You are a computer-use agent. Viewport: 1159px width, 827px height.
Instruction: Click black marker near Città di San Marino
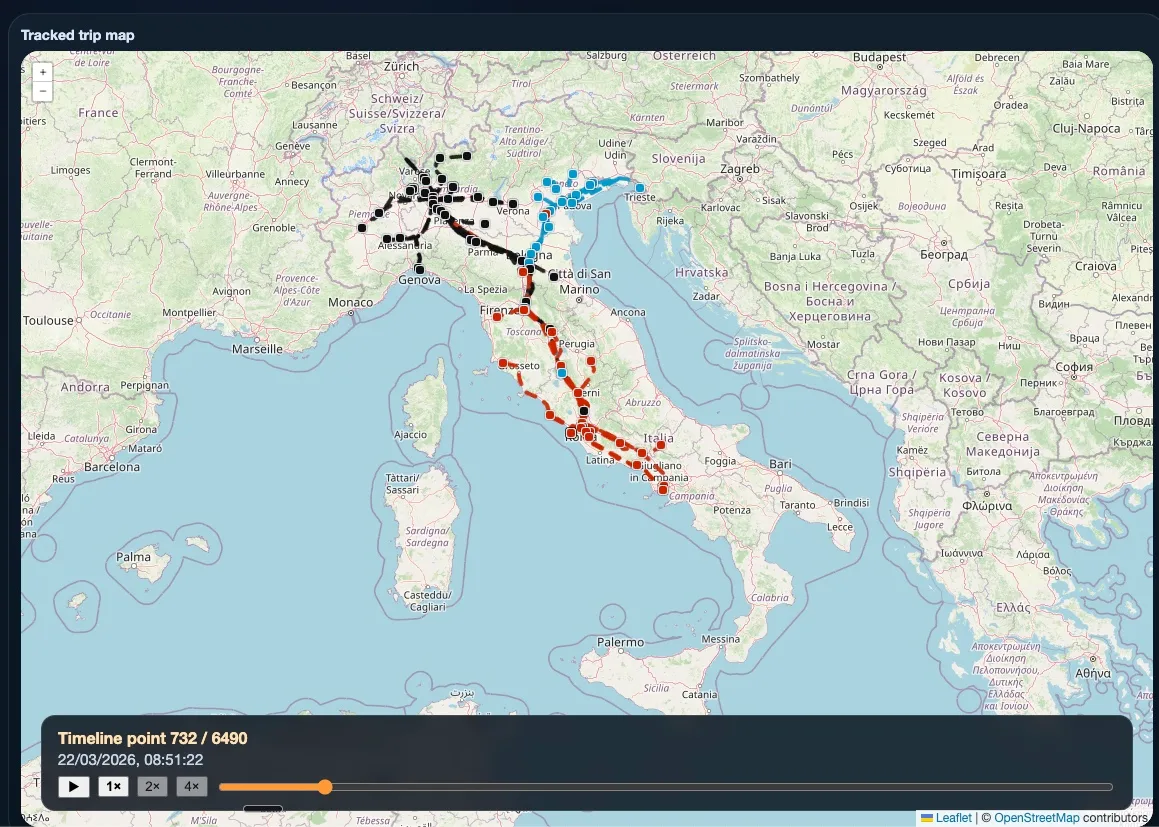[554, 275]
